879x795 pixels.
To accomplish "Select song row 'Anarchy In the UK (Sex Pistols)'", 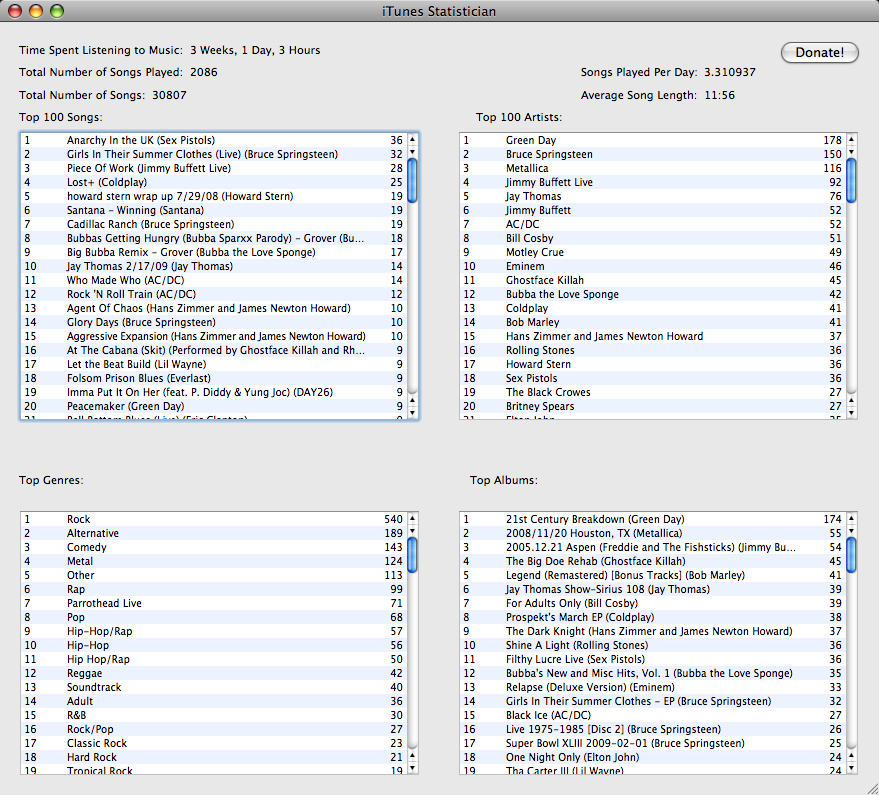I will pos(214,140).
